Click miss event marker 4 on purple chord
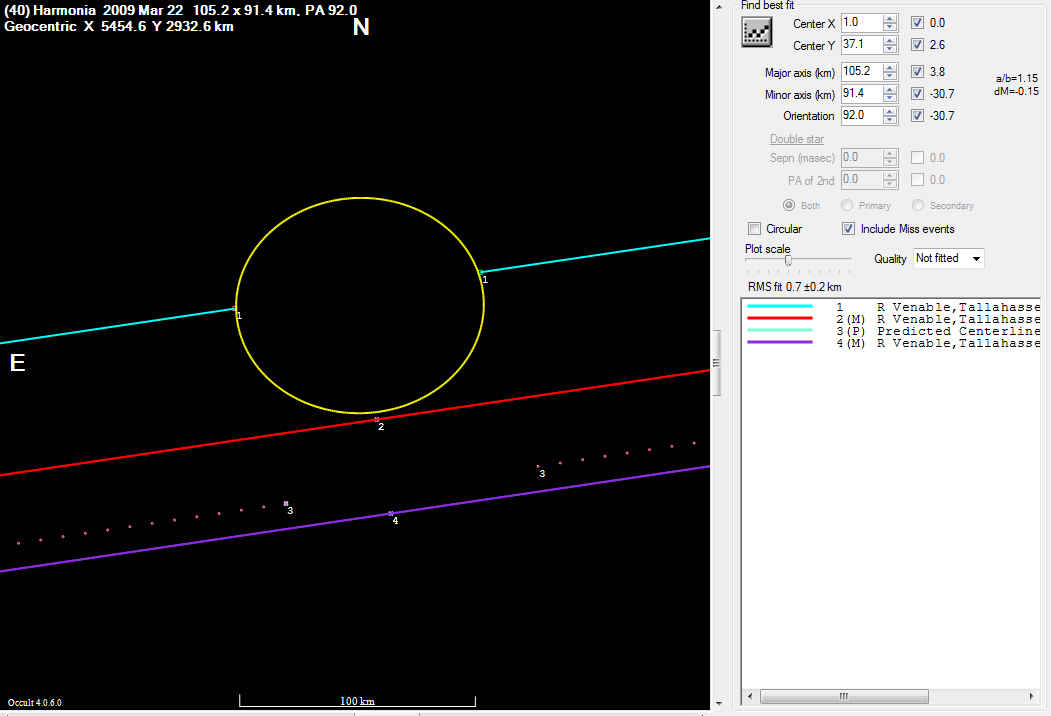Image resolution: width=1051 pixels, height=716 pixels. pyautogui.click(x=391, y=514)
